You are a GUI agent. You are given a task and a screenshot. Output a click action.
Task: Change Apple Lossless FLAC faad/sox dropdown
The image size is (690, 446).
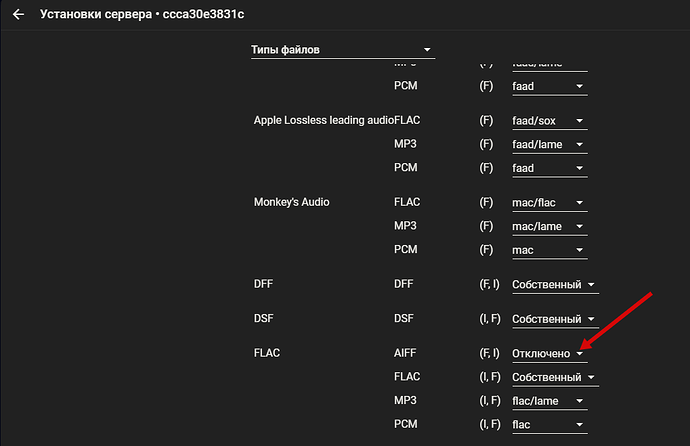tap(550, 121)
